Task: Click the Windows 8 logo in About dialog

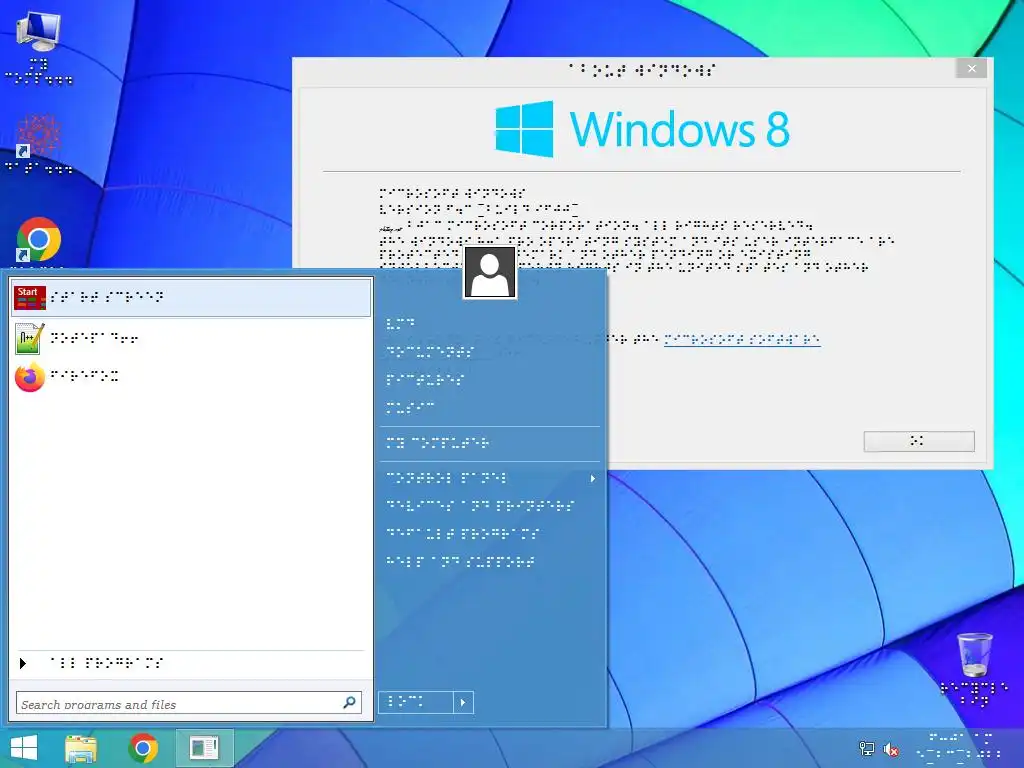Action: click(x=642, y=129)
